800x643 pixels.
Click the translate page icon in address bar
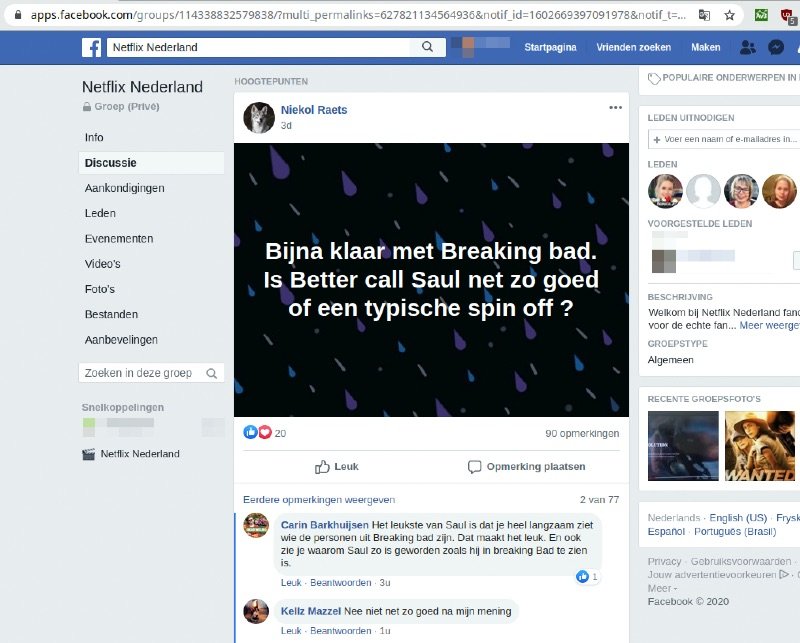[x=704, y=15]
